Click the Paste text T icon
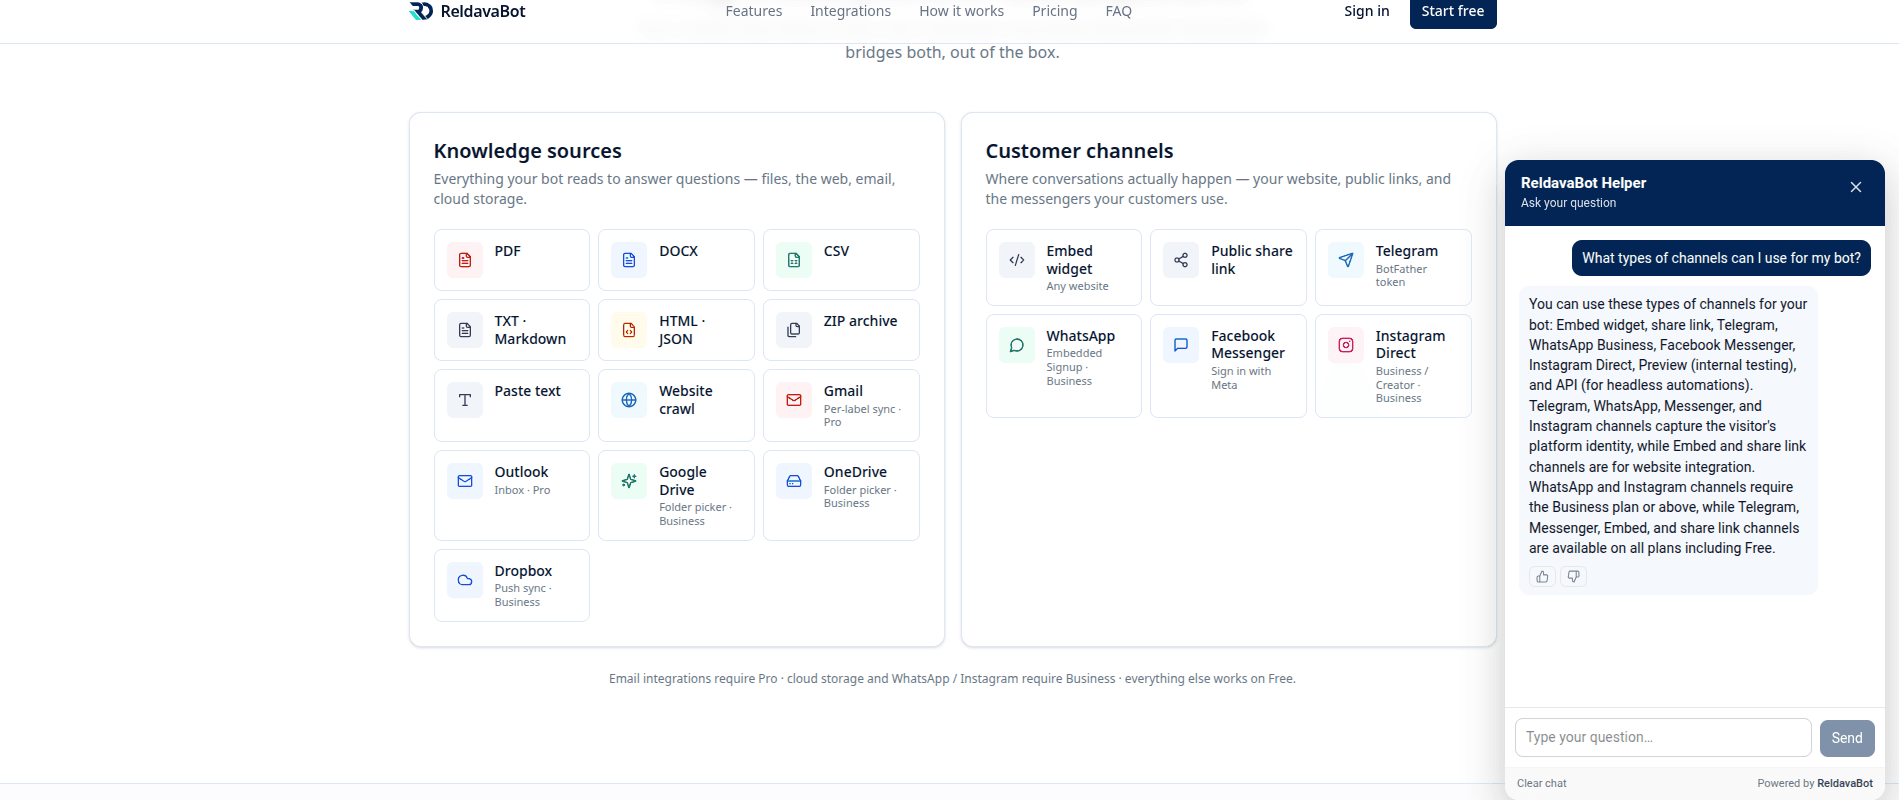 point(465,400)
